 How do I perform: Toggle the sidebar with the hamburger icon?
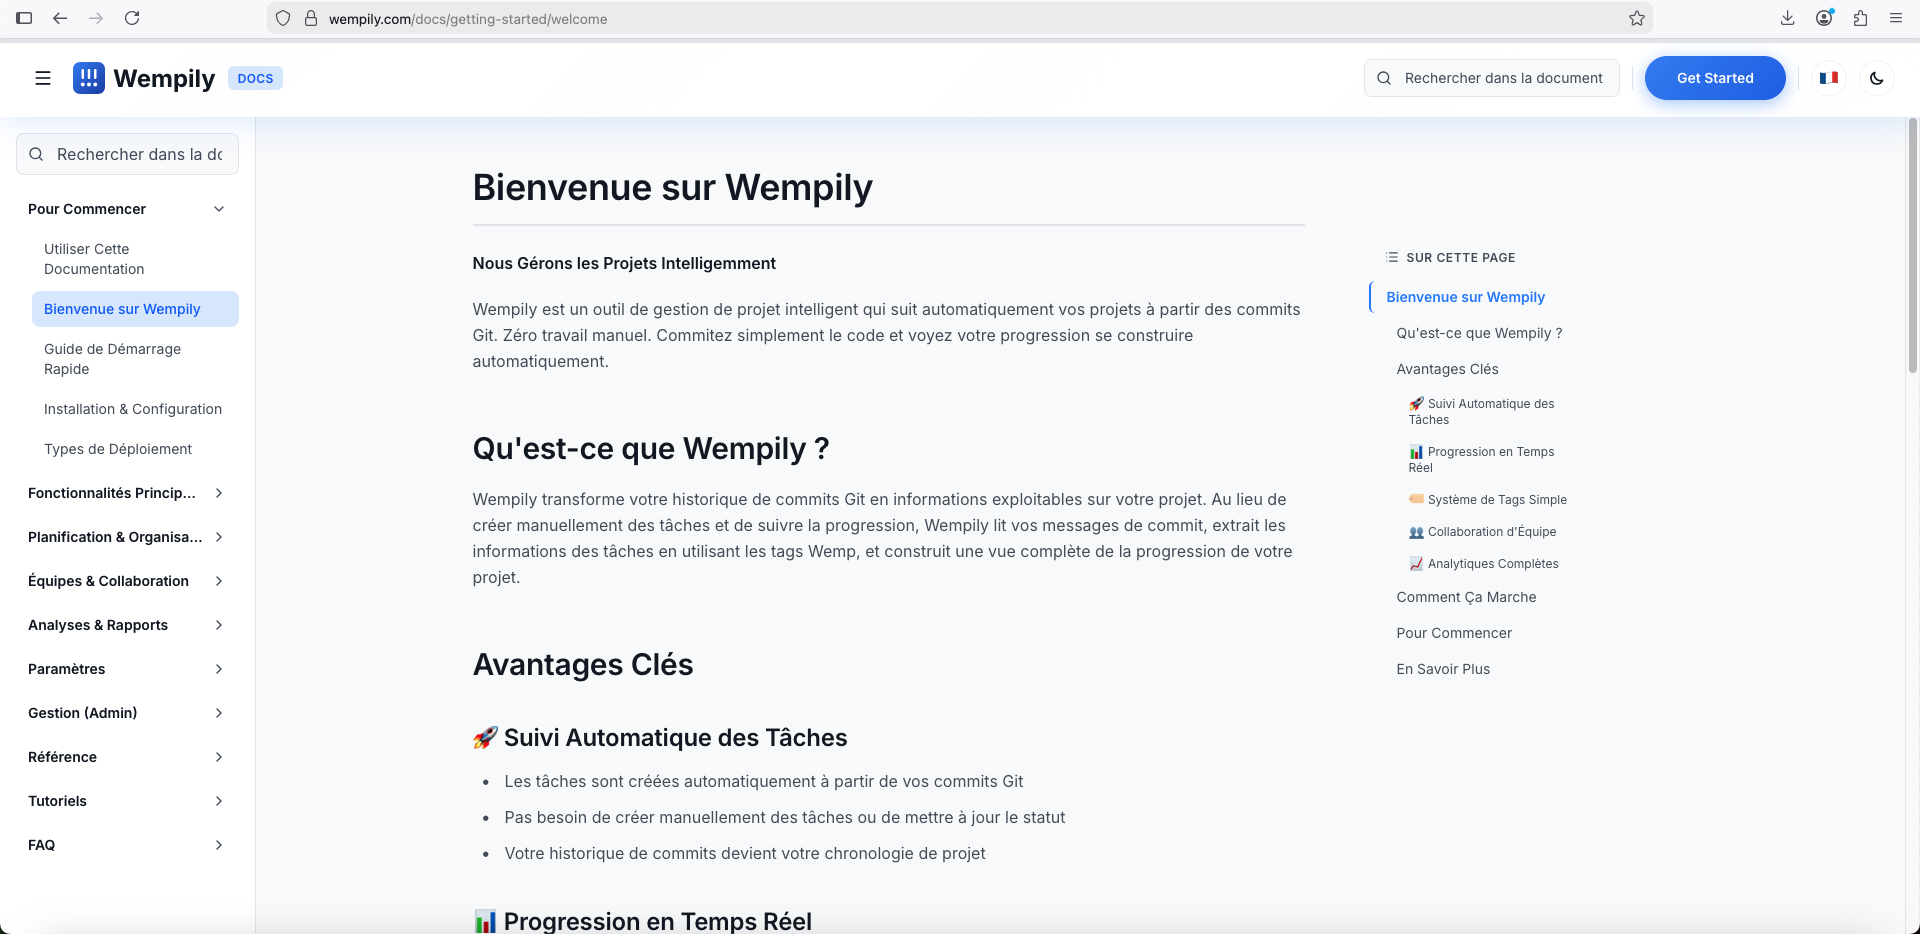pyautogui.click(x=42, y=78)
